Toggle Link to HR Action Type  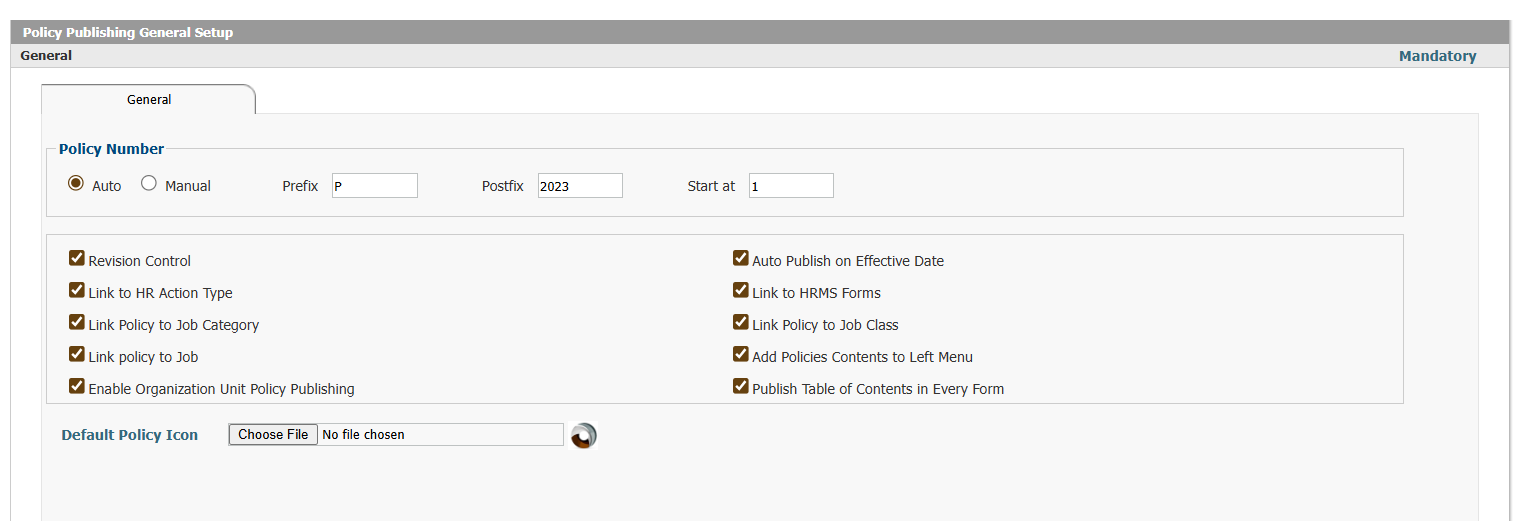point(77,291)
